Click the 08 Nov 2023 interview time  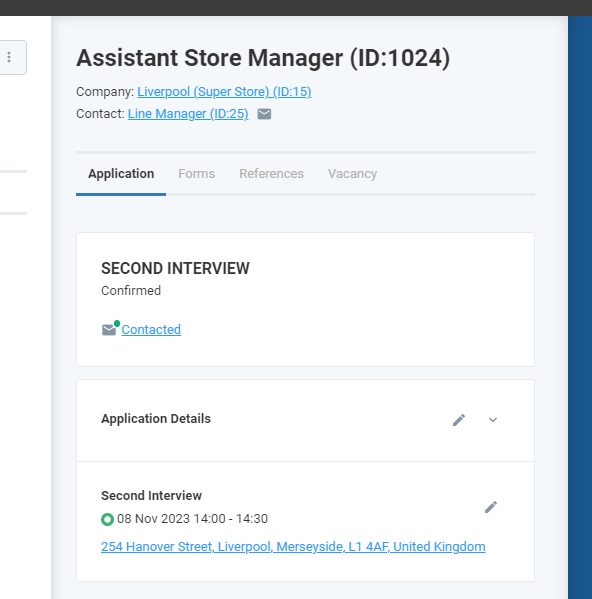[192, 519]
